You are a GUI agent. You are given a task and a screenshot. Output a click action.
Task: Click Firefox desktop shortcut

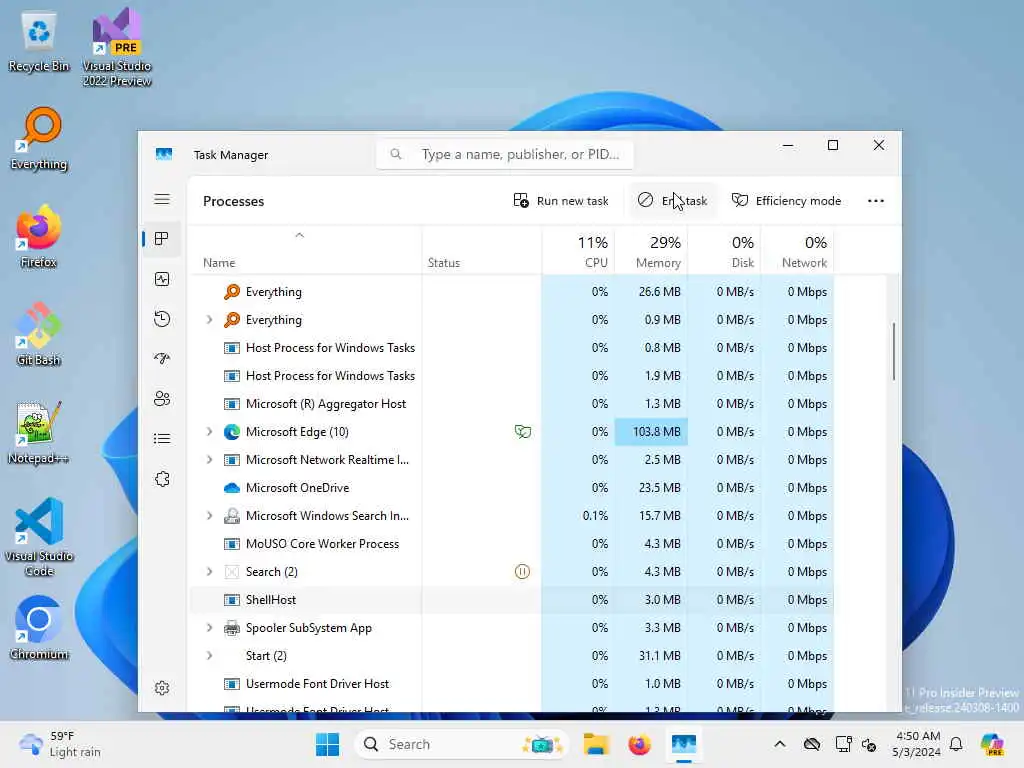39,237
